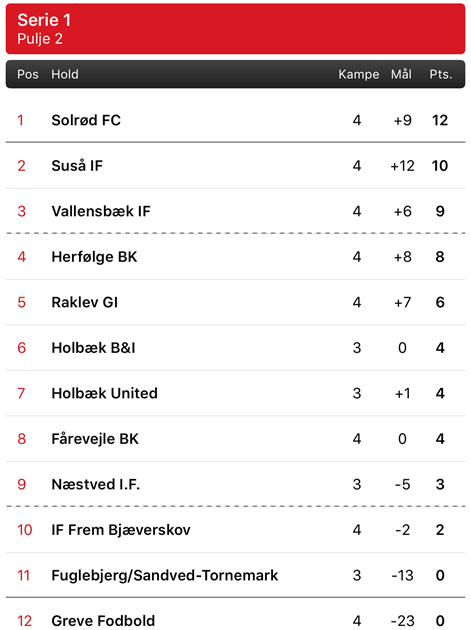
Task: Open the Næstved I.F. entry
Action: pyautogui.click(x=236, y=484)
